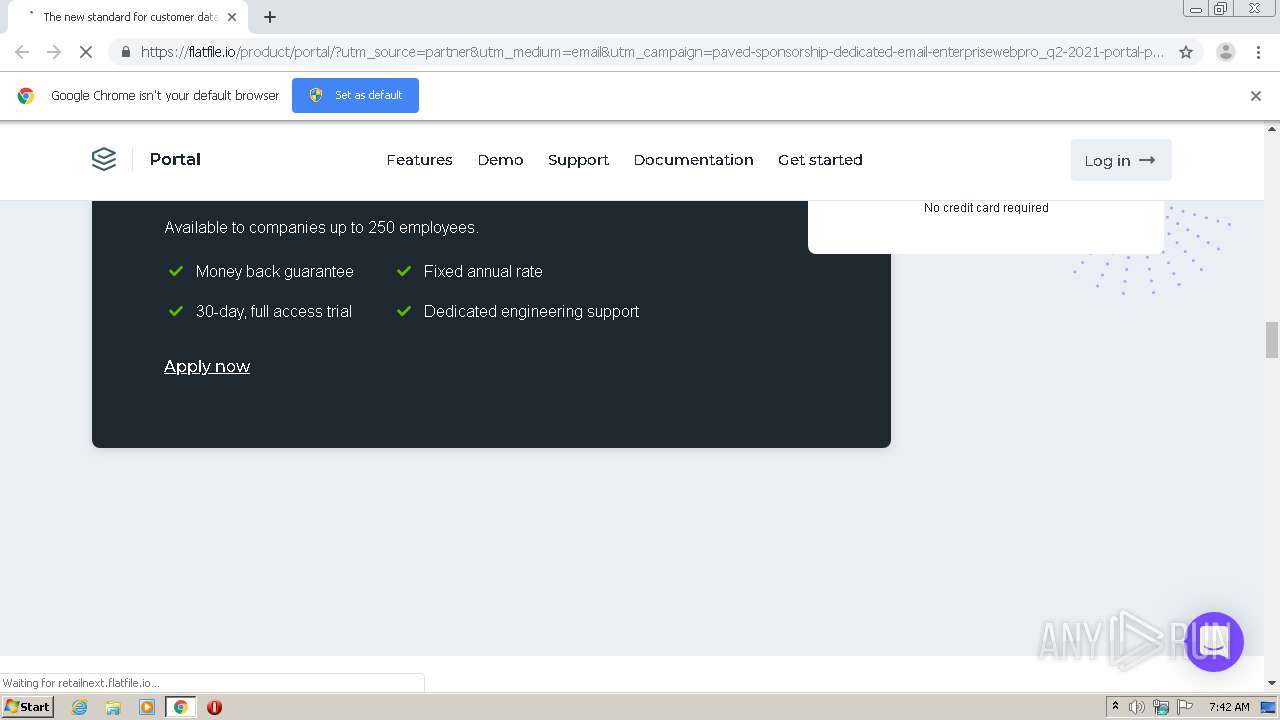This screenshot has width=1280, height=720.
Task: Close the current Flatfile browser tab
Action: point(232,17)
